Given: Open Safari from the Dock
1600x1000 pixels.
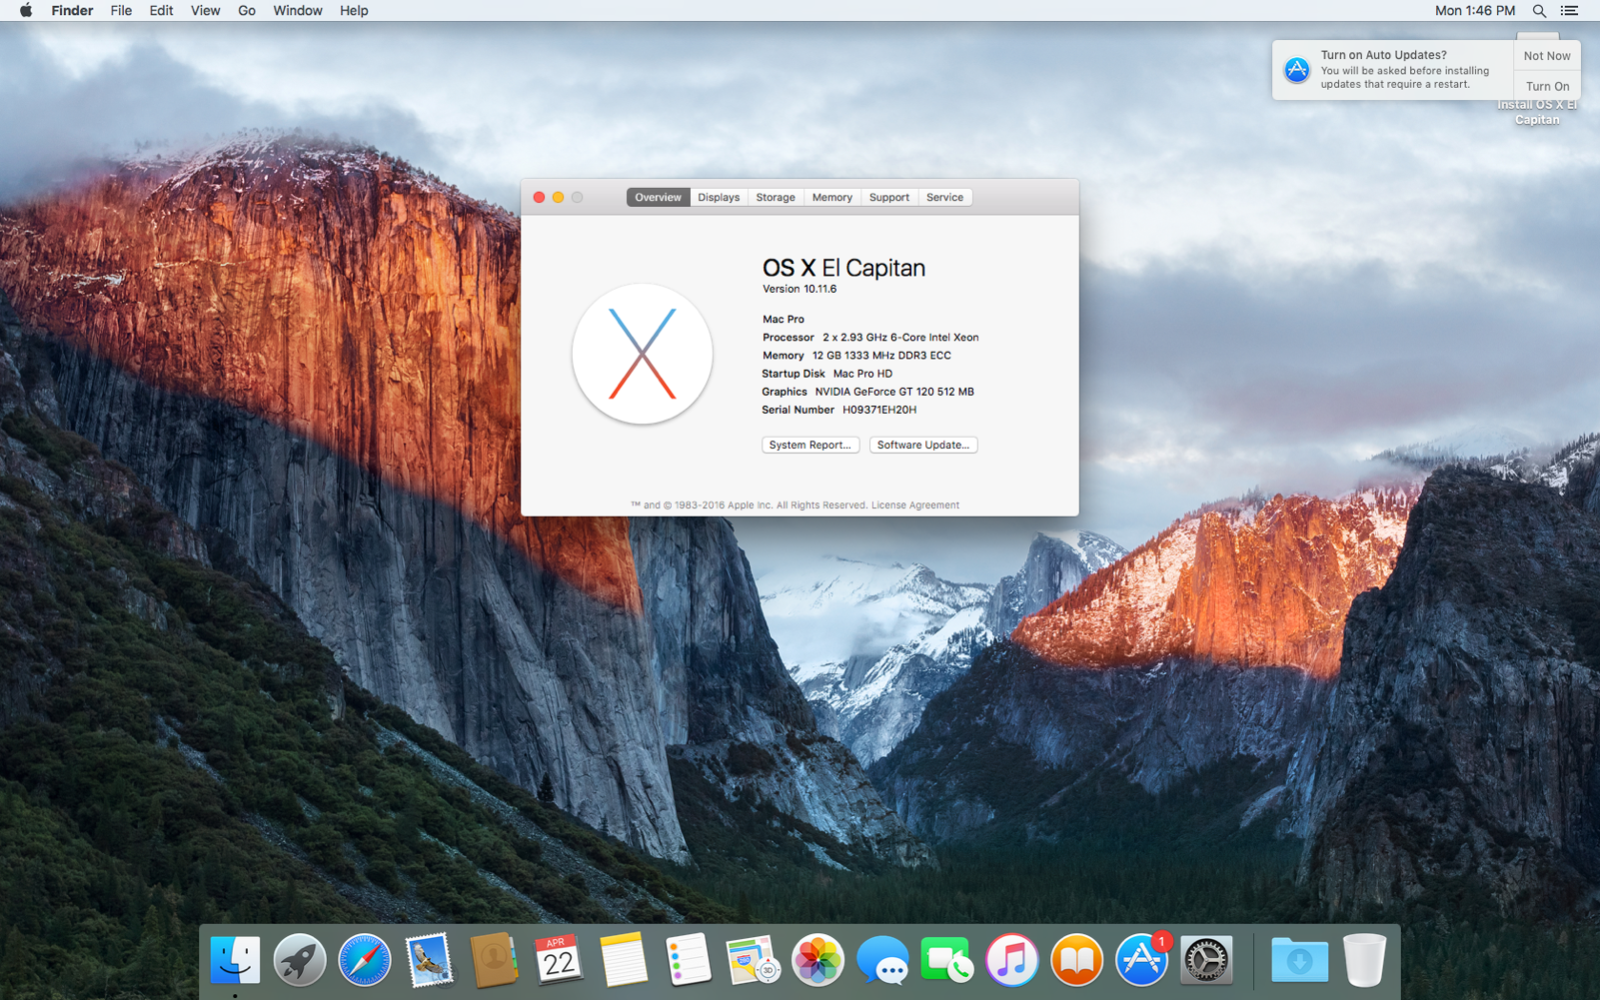Looking at the screenshot, I should (x=364, y=960).
